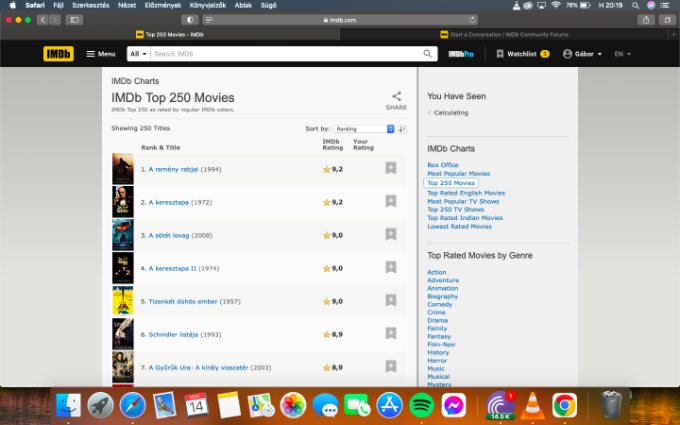The image size is (680, 425).
Task: Open the Reader view icon in address bar
Action: coord(209,20)
